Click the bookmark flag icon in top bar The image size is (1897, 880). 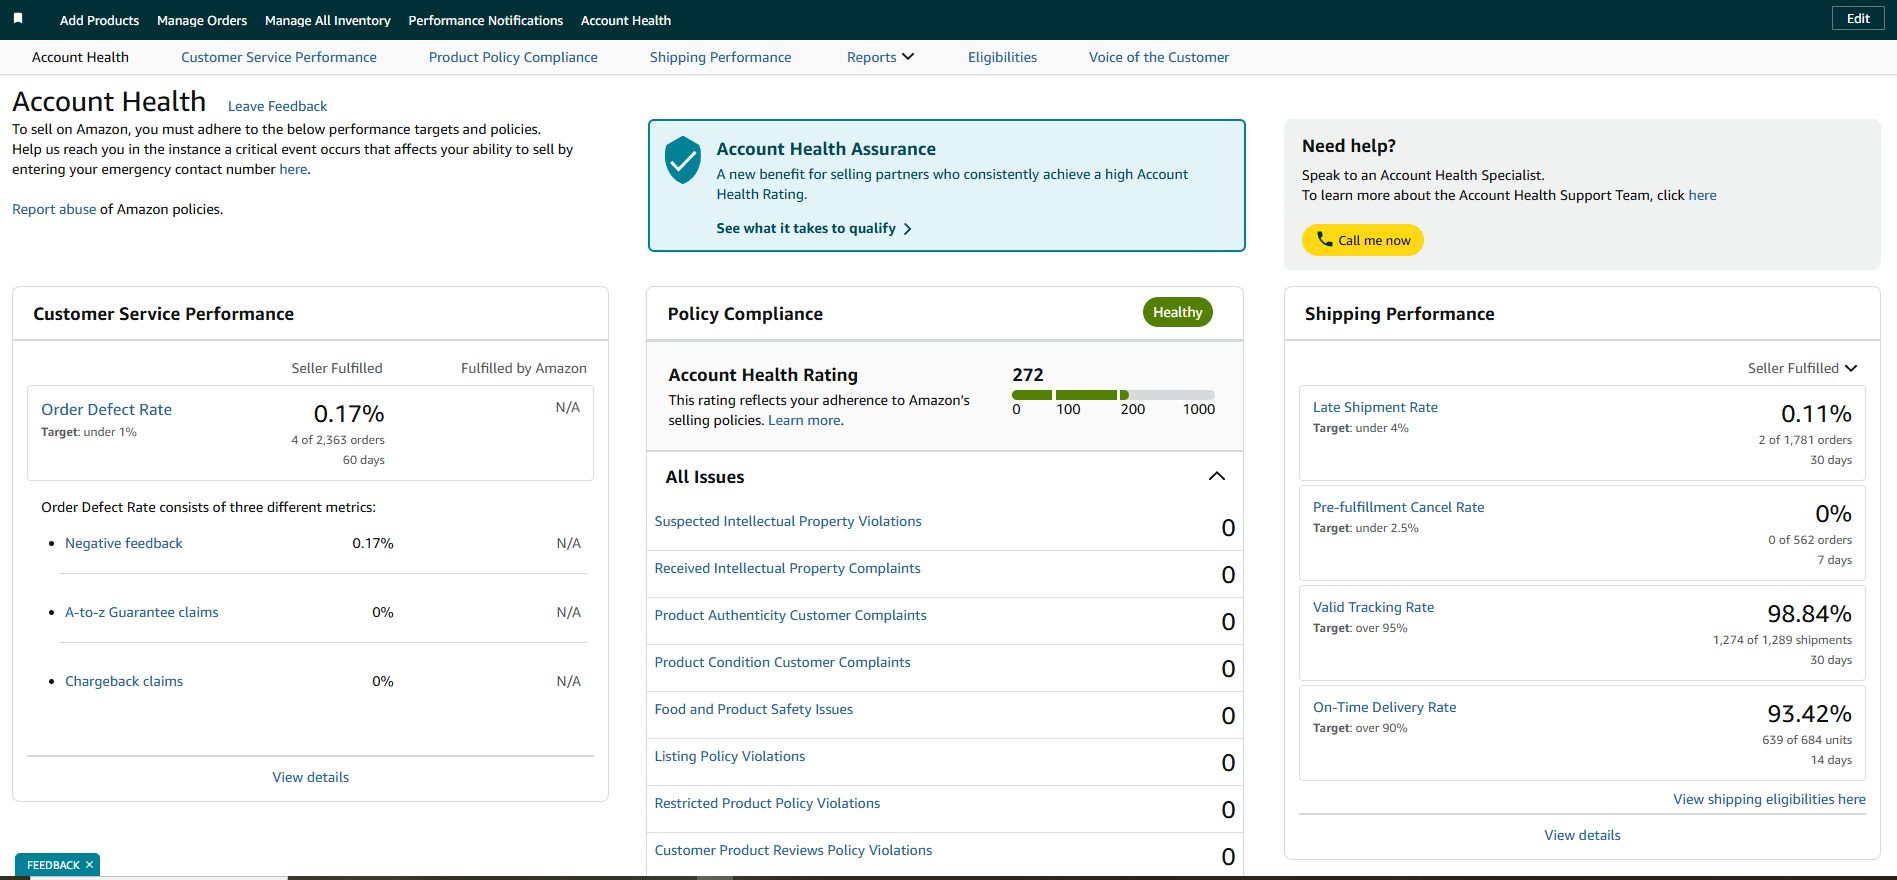[x=18, y=18]
